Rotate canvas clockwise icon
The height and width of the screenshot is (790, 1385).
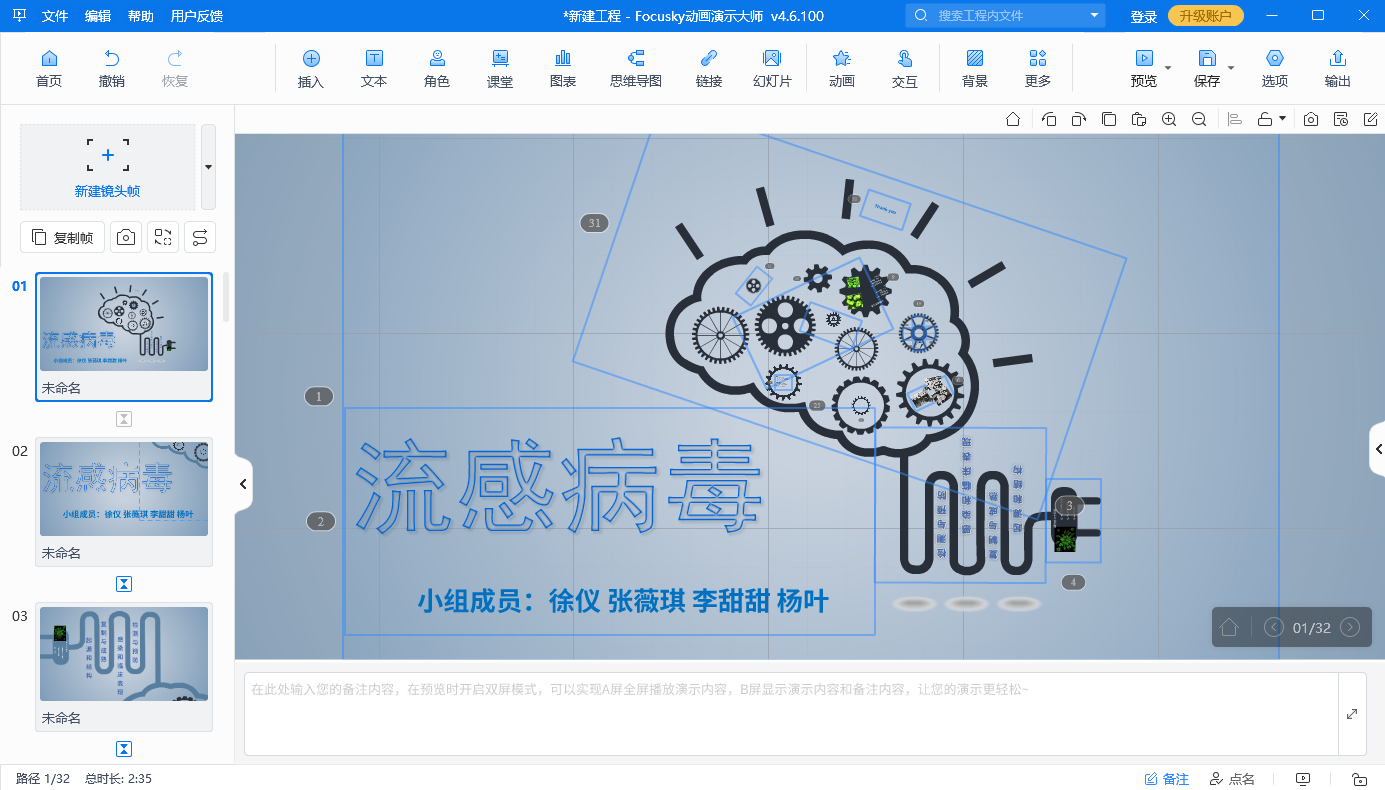[1079, 119]
